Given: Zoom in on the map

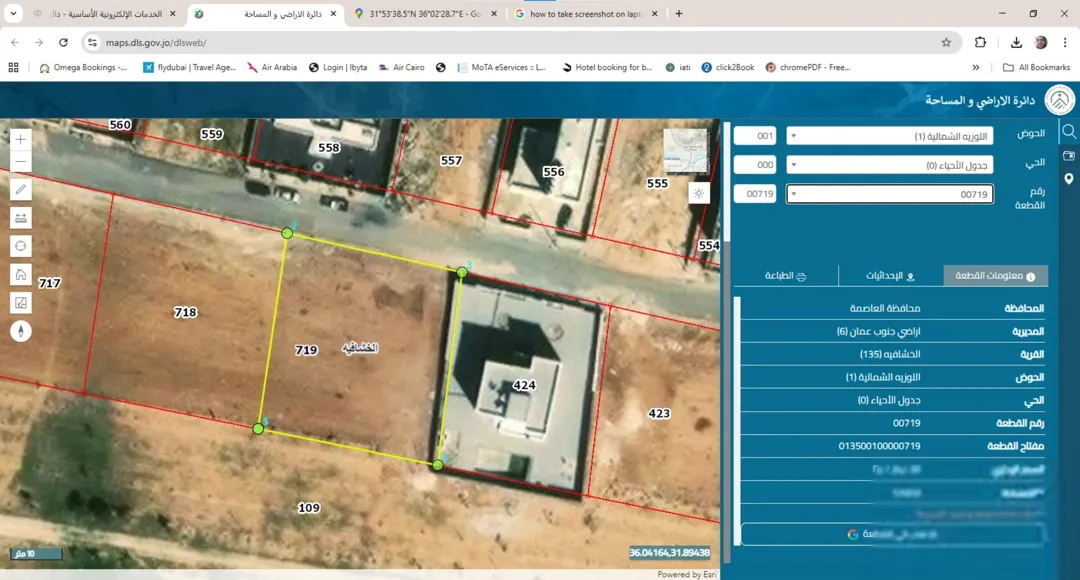Looking at the screenshot, I should pos(21,139).
